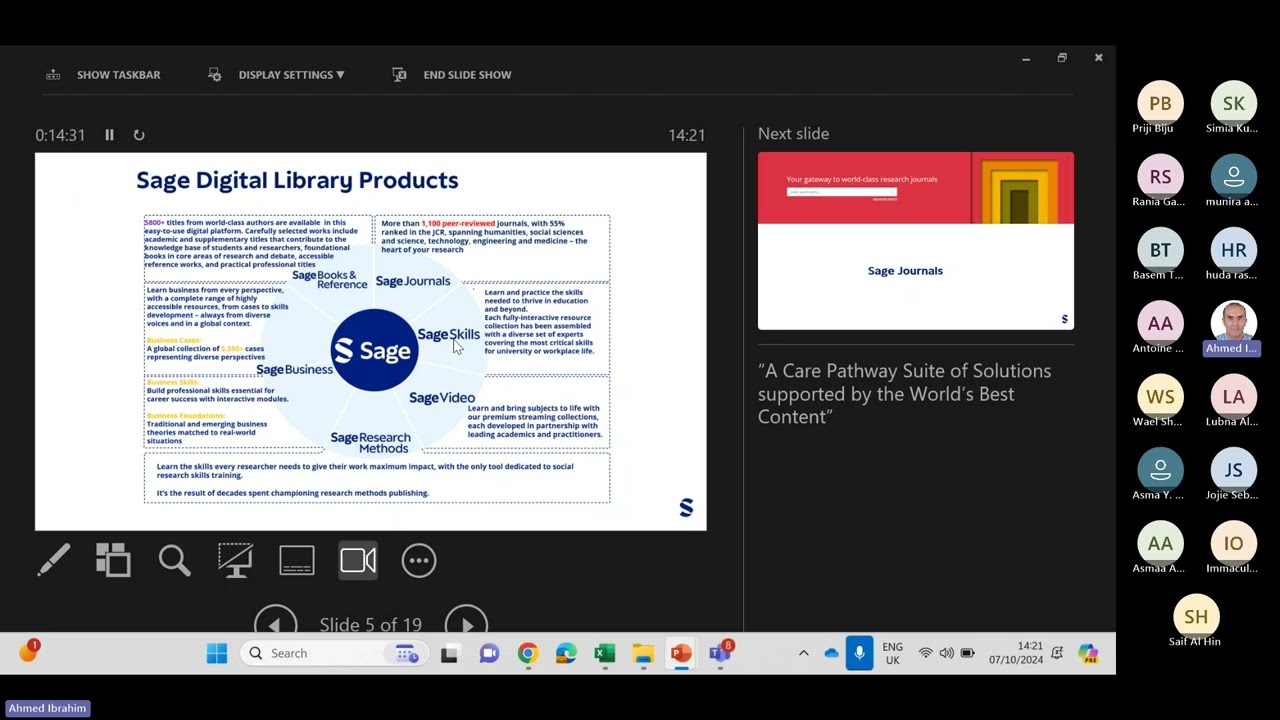Click the taskbar Search box
Viewport: 1280px width, 720px height.
[x=333, y=653]
